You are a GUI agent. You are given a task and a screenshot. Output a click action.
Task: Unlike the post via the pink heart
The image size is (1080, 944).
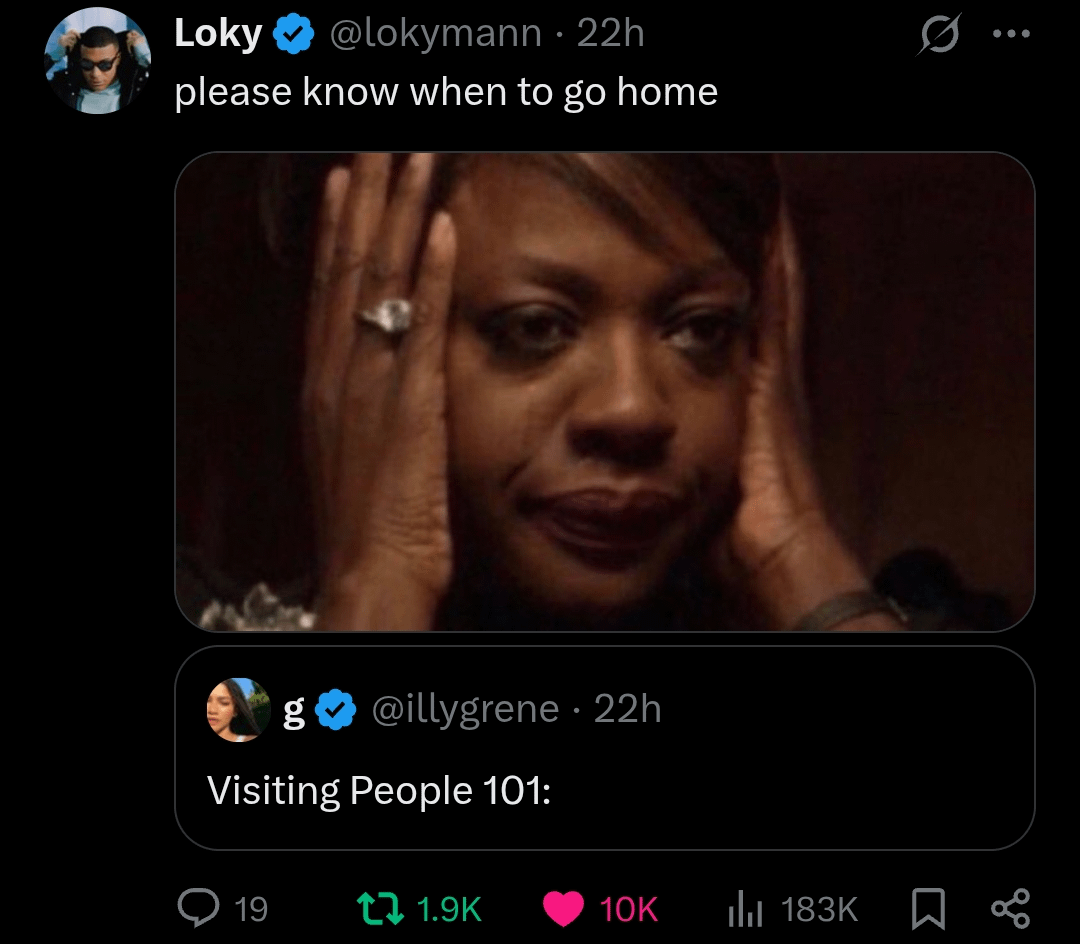click(564, 908)
